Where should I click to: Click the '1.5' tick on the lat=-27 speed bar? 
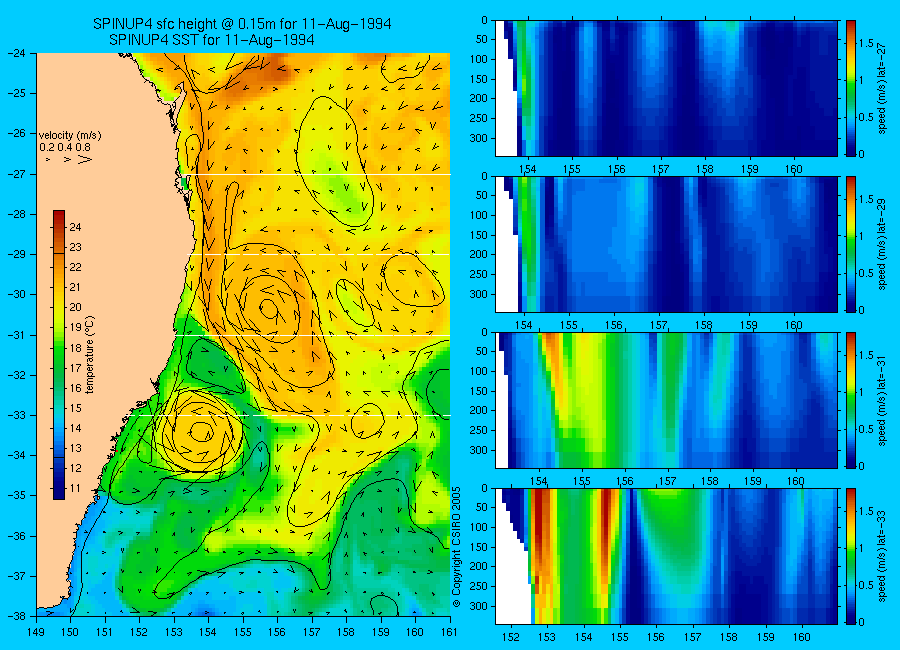pyautogui.click(x=866, y=44)
